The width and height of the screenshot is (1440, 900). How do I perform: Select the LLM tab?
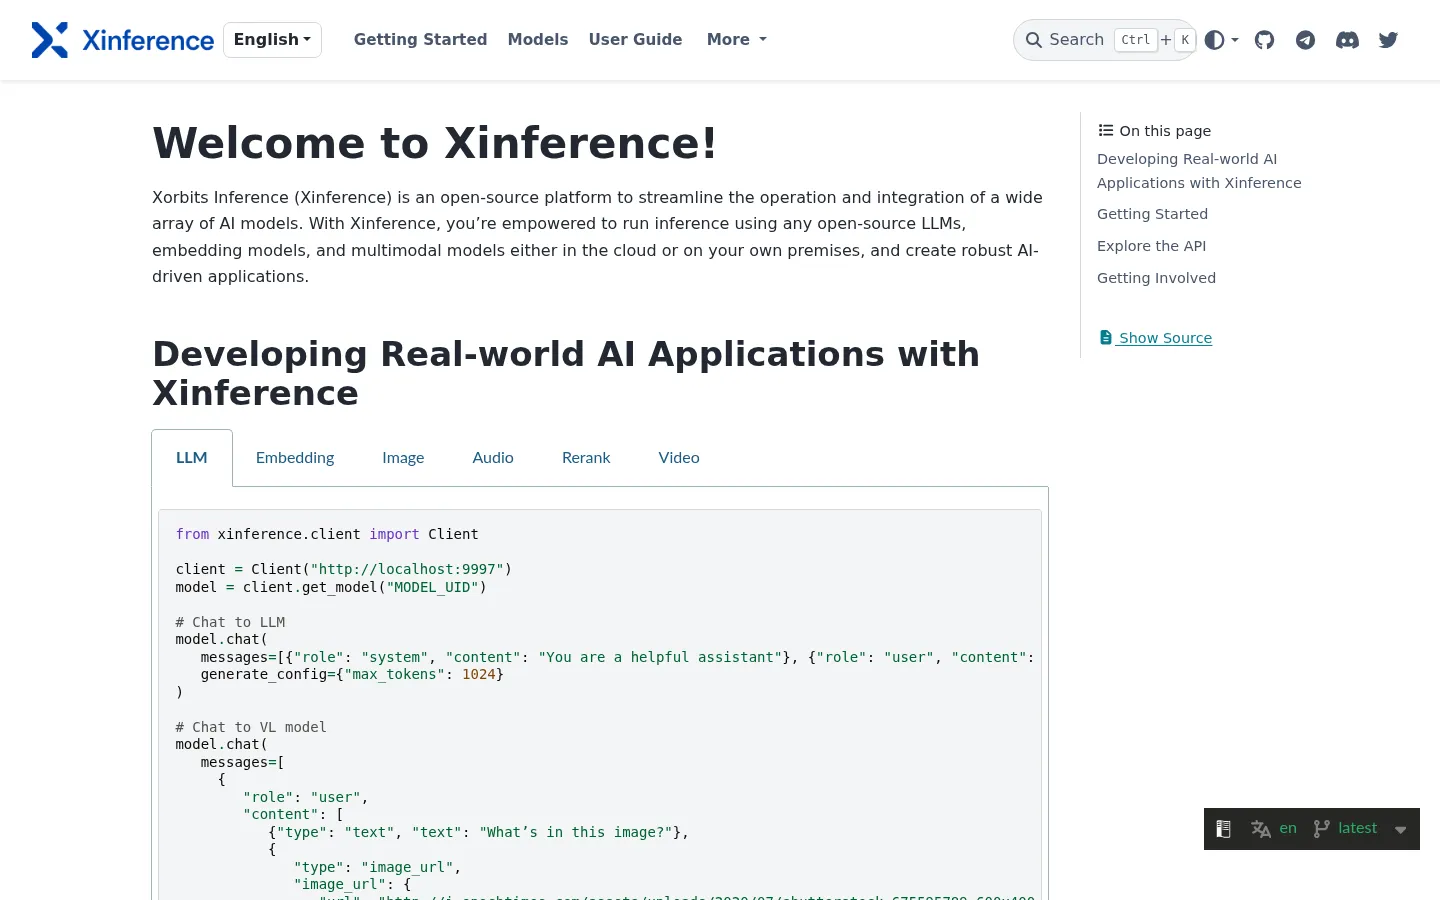pos(192,458)
